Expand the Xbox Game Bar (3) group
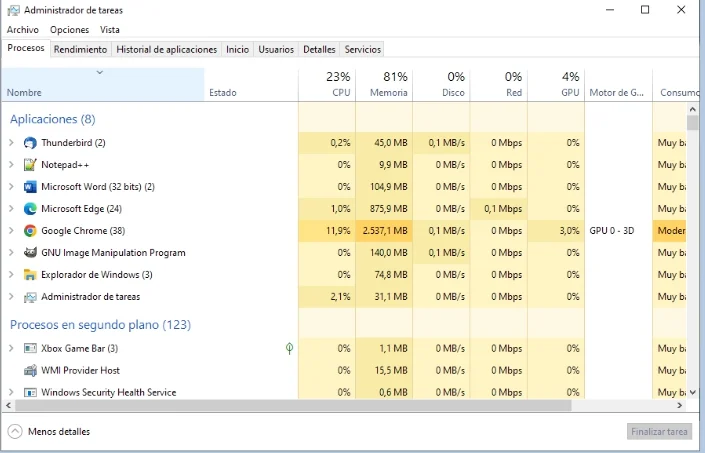Image resolution: width=705 pixels, height=453 pixels. pyautogui.click(x=11, y=348)
